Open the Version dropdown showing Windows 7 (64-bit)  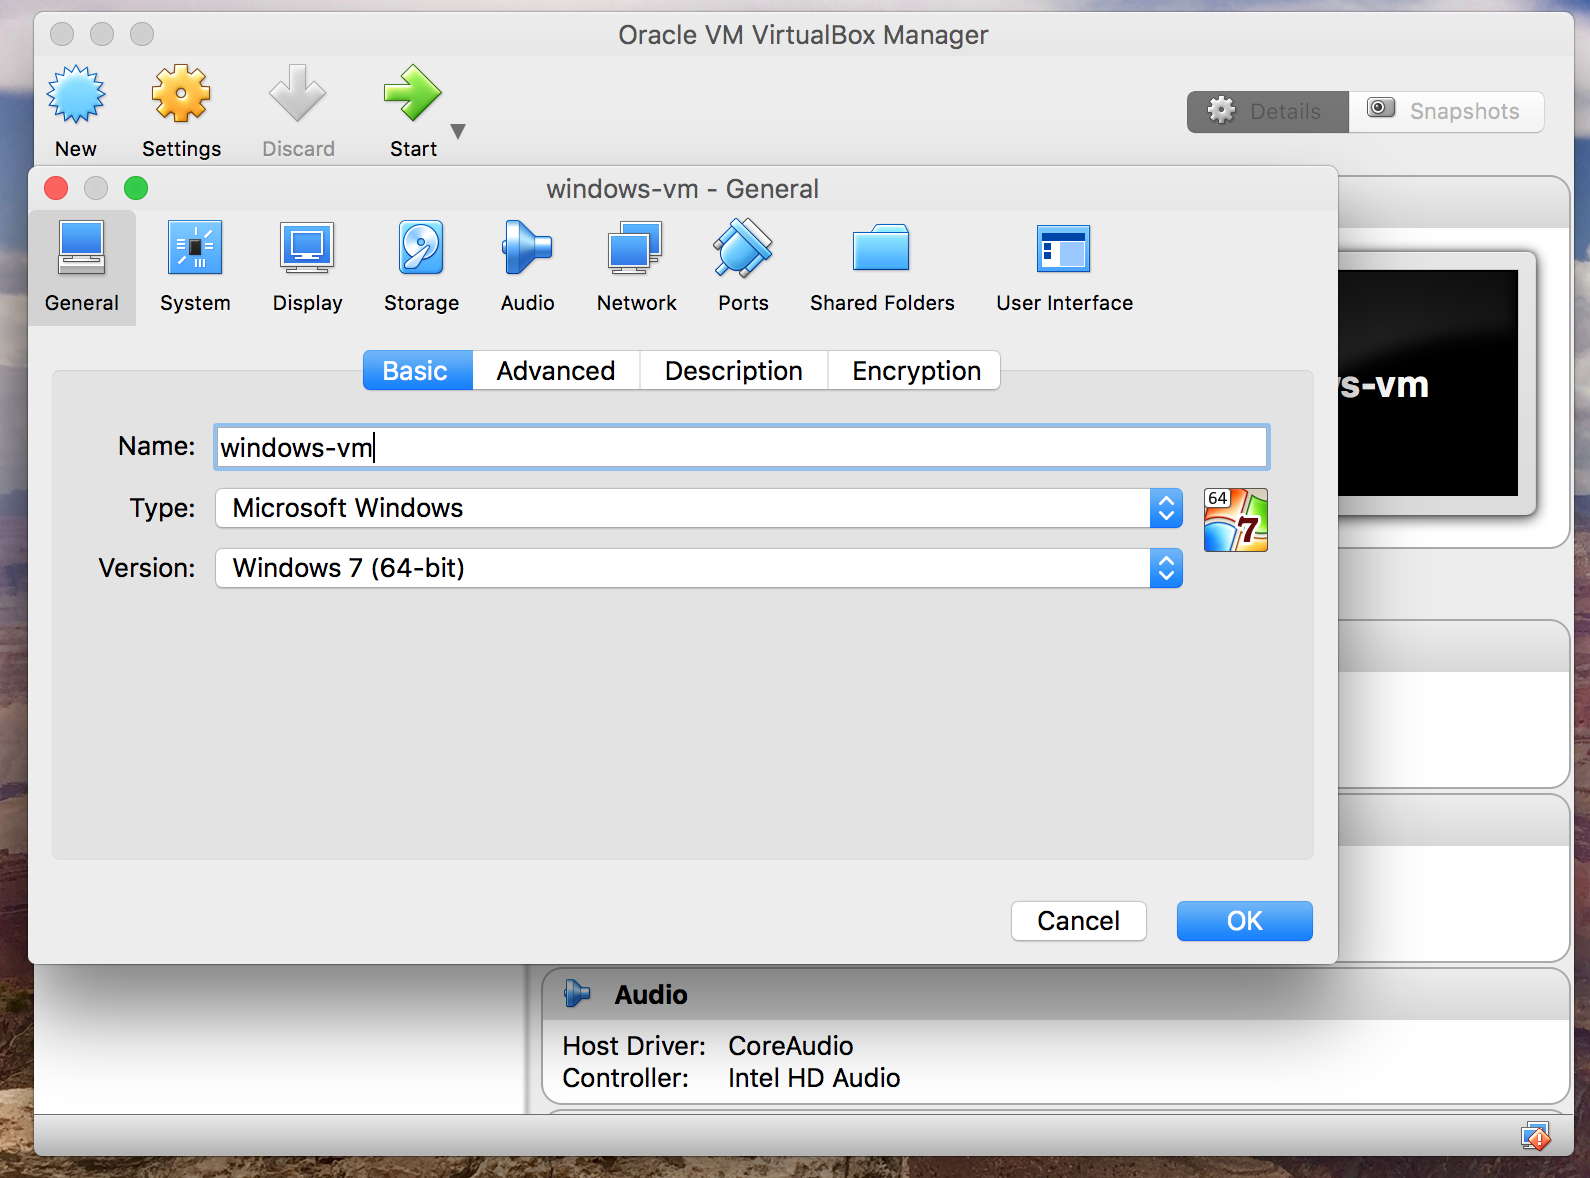click(x=699, y=568)
